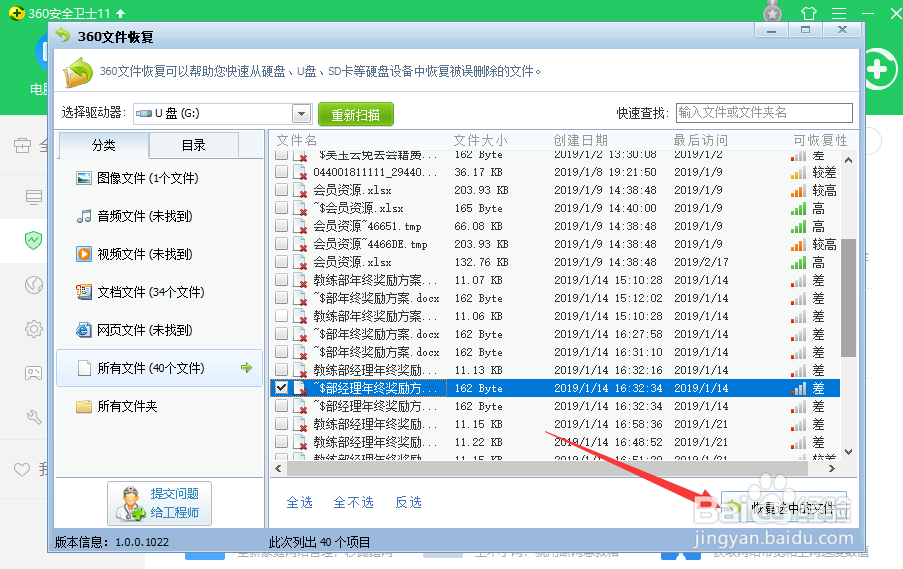Check the 132.76 KB 会员资源.xlsx file
The width and height of the screenshot is (903, 569).
click(281, 261)
